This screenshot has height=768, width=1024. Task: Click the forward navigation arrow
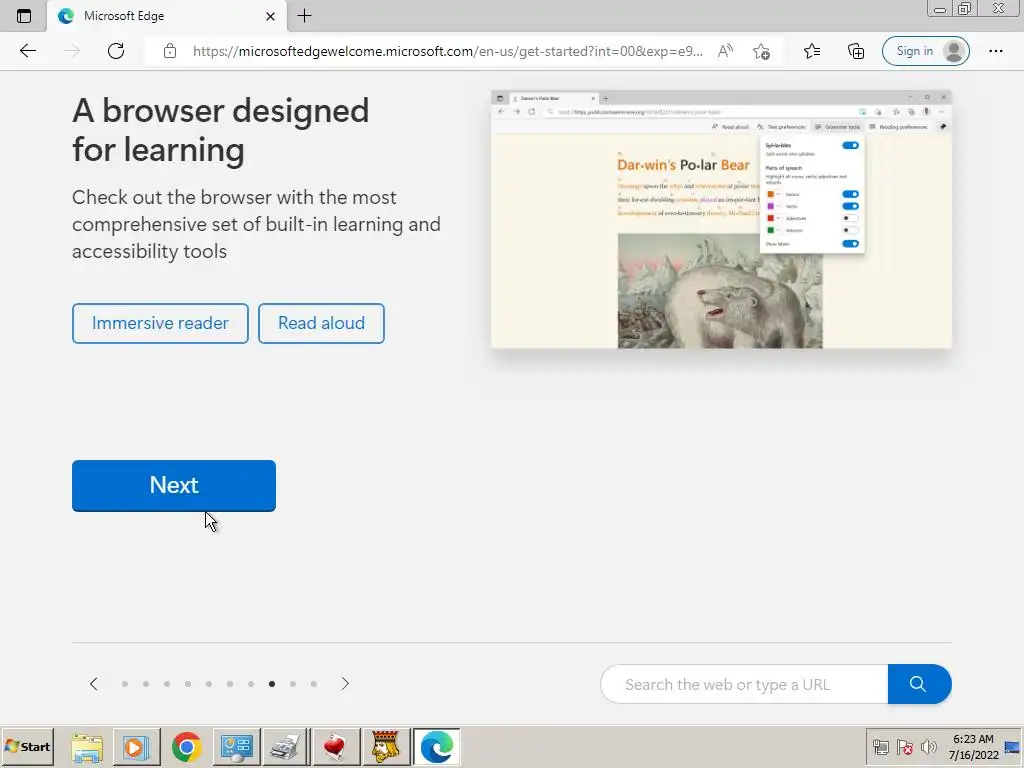coord(72,51)
